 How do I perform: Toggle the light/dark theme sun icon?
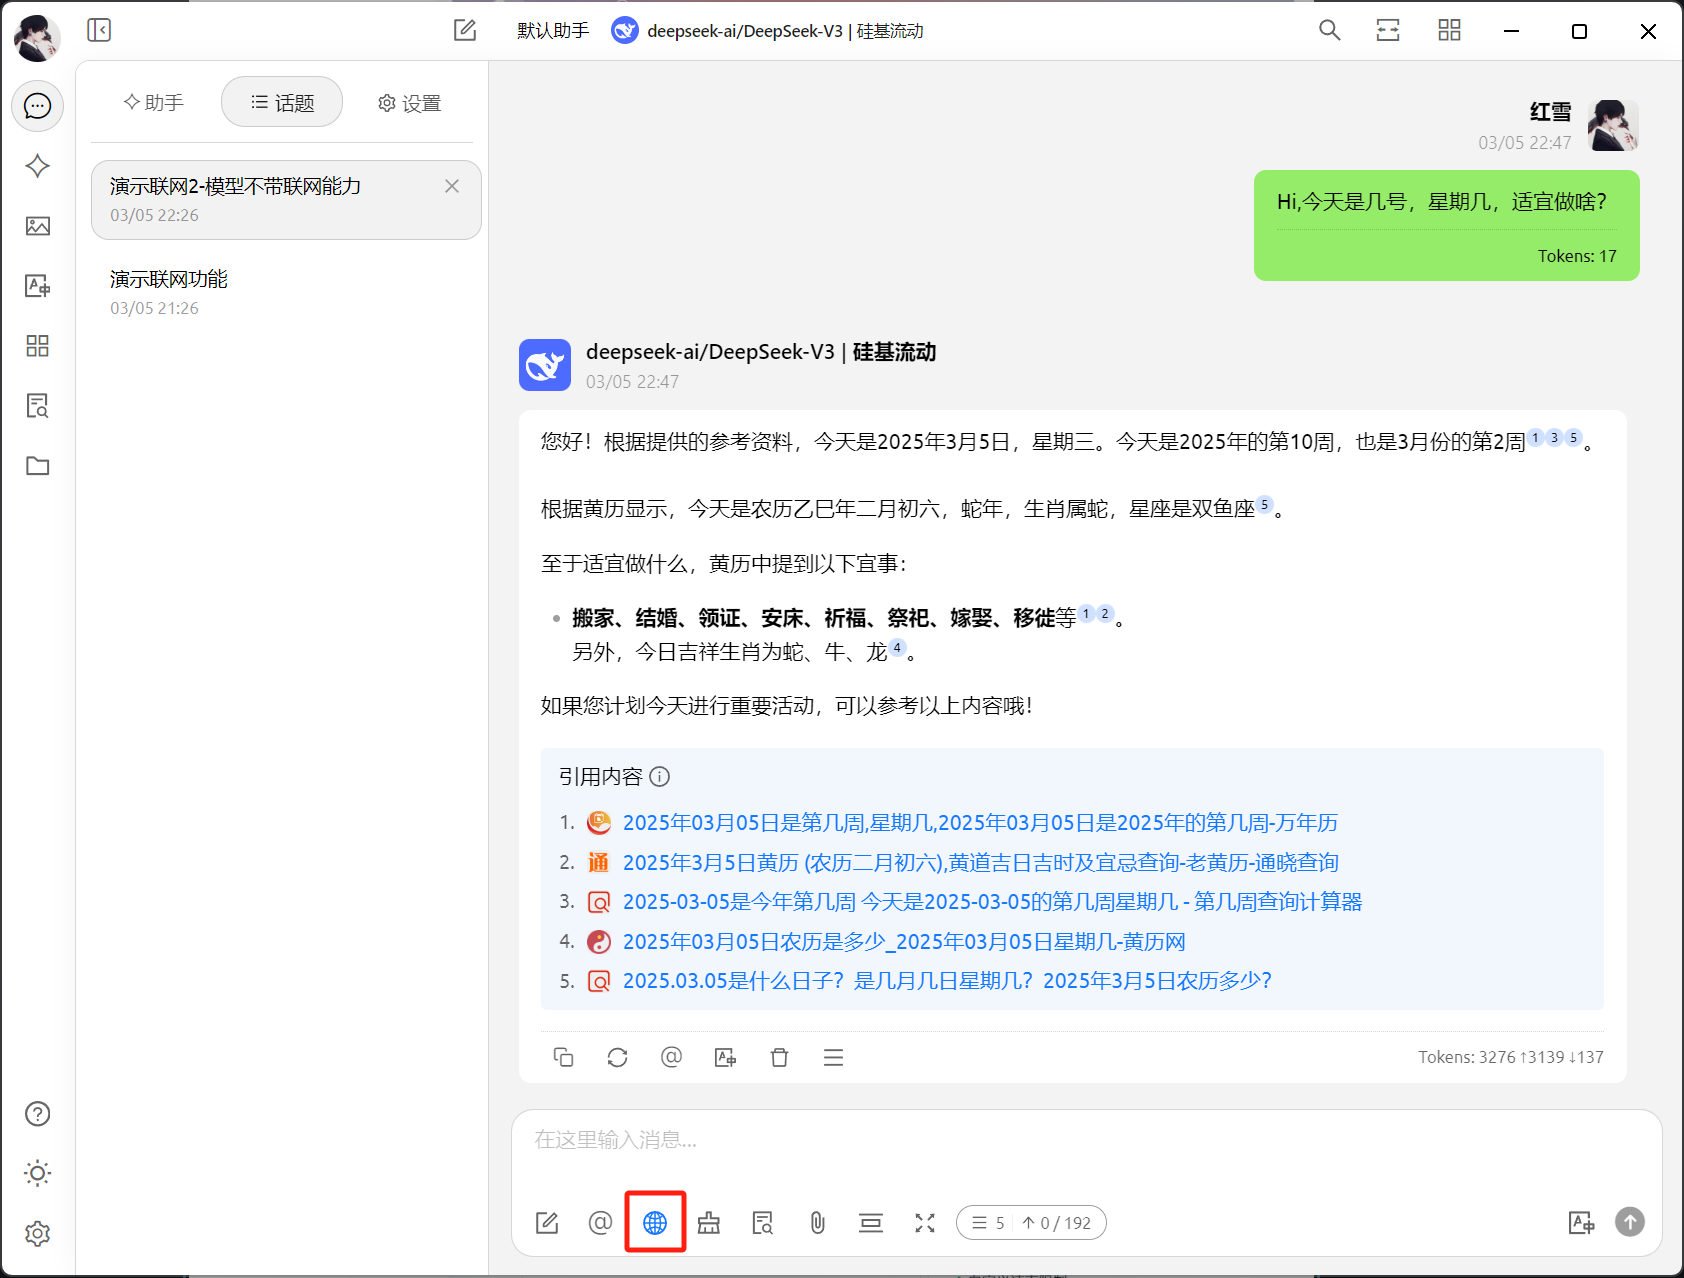(x=38, y=1173)
